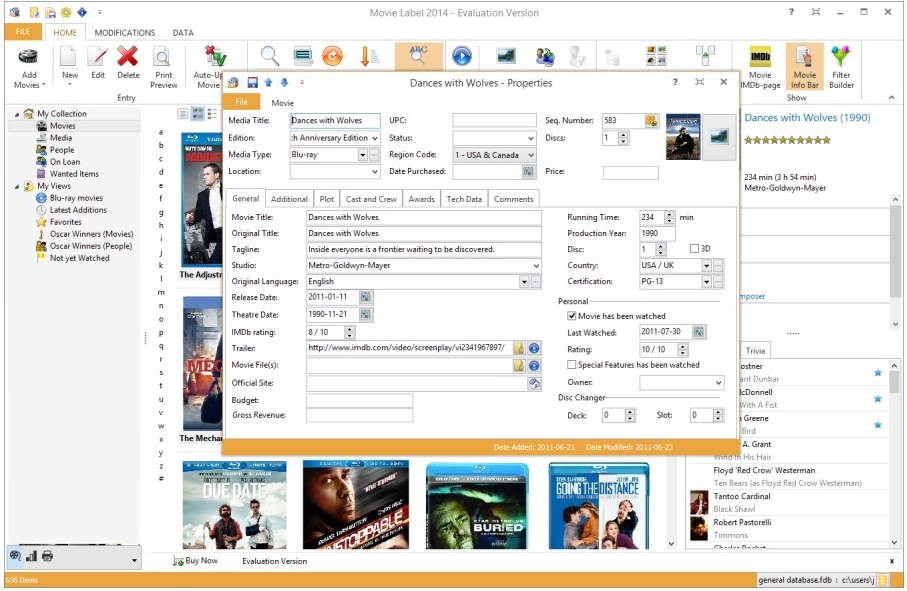Screen dimensions: 907x591
Task: Open the Movie IMDb-page
Action: 760,67
